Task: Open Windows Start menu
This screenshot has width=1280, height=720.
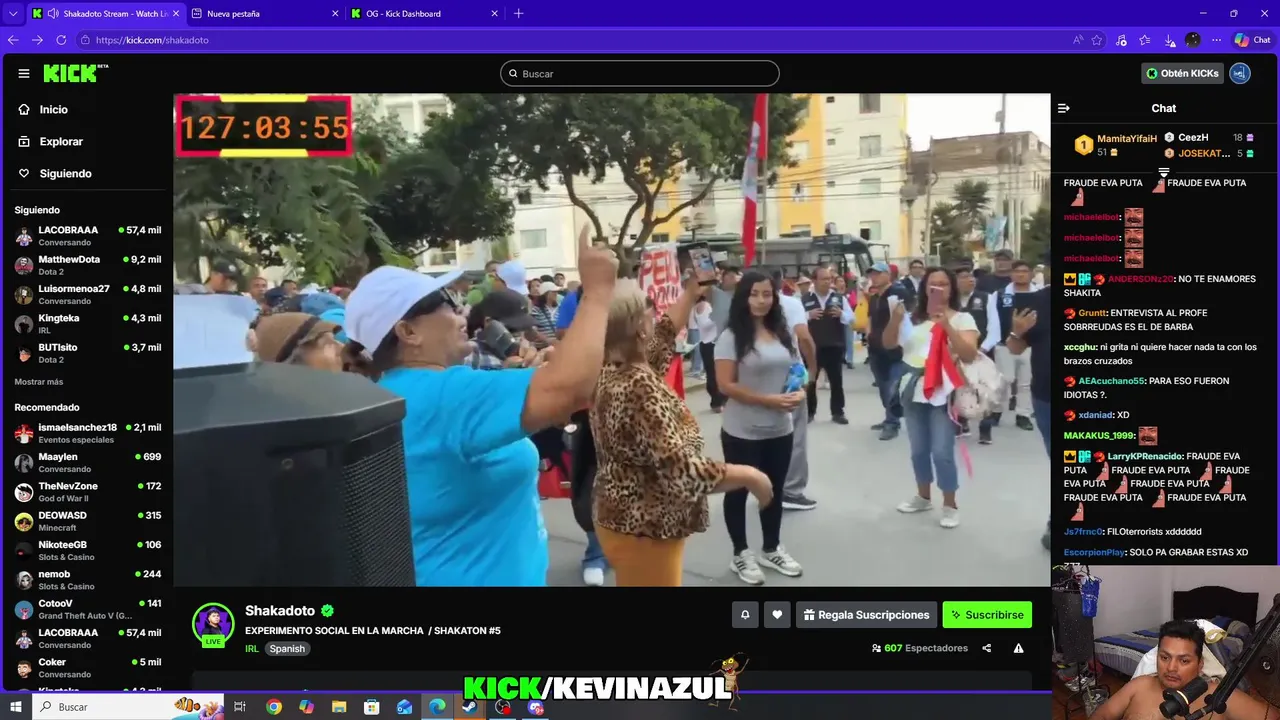Action: [x=16, y=707]
